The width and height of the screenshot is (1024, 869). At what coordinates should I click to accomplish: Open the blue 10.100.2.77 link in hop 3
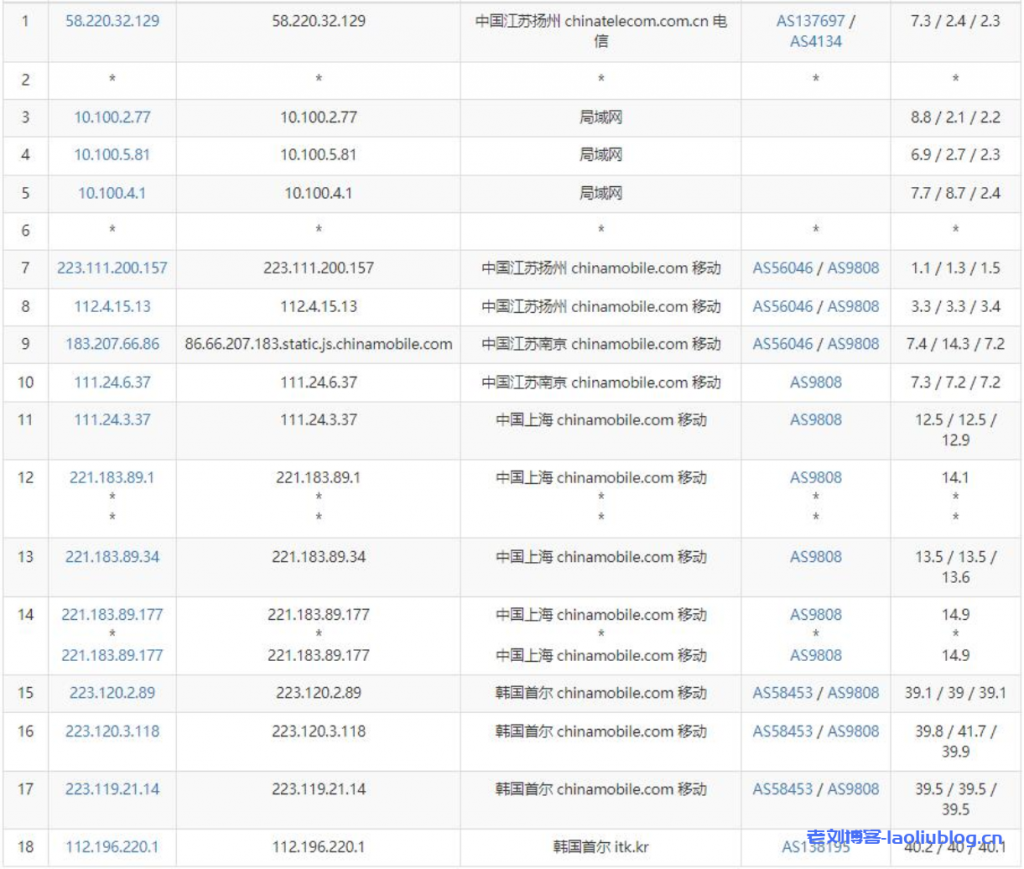pos(112,117)
